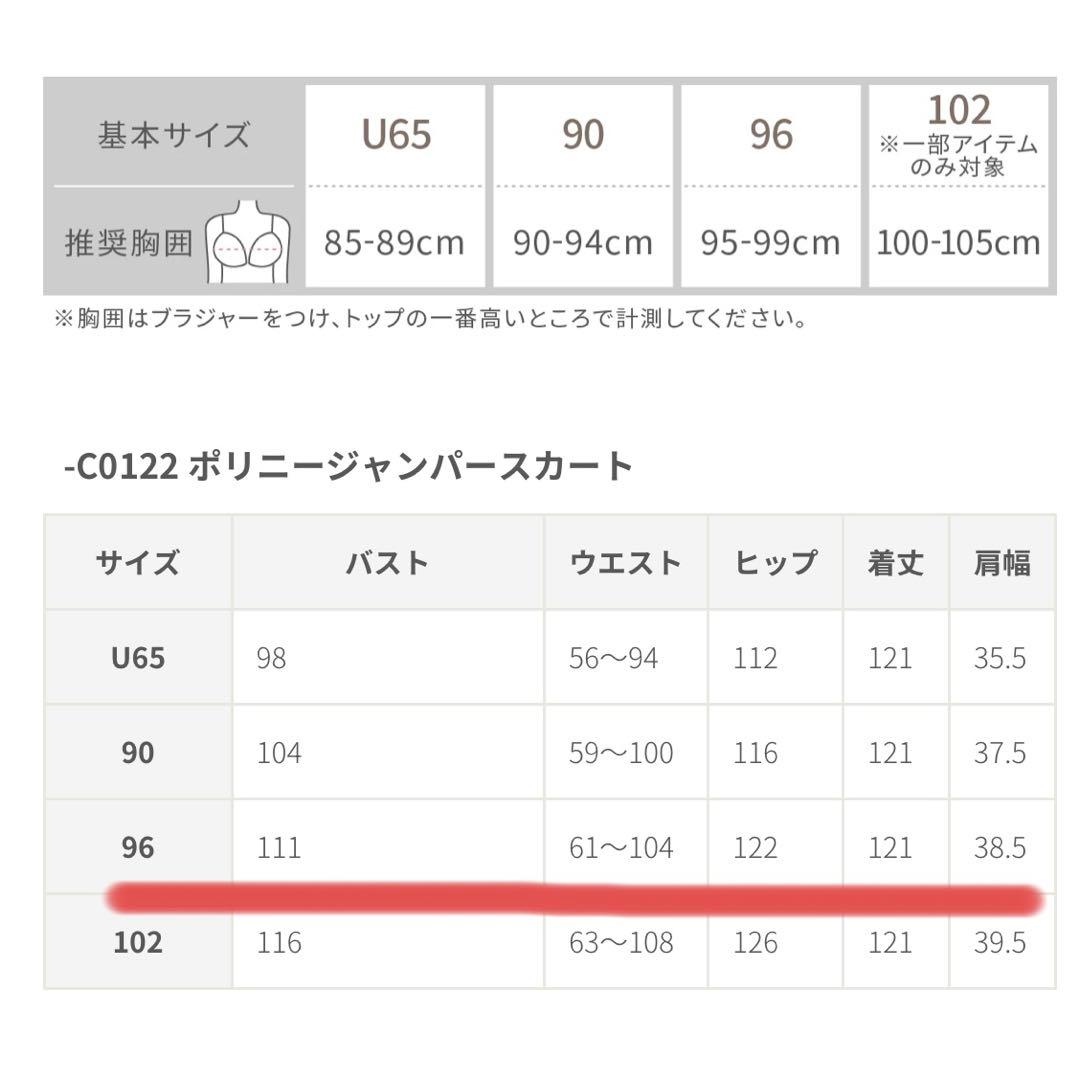Click the bra measurement note below chart
This screenshot has width=1080, height=1080.
pyautogui.click(x=430, y=320)
